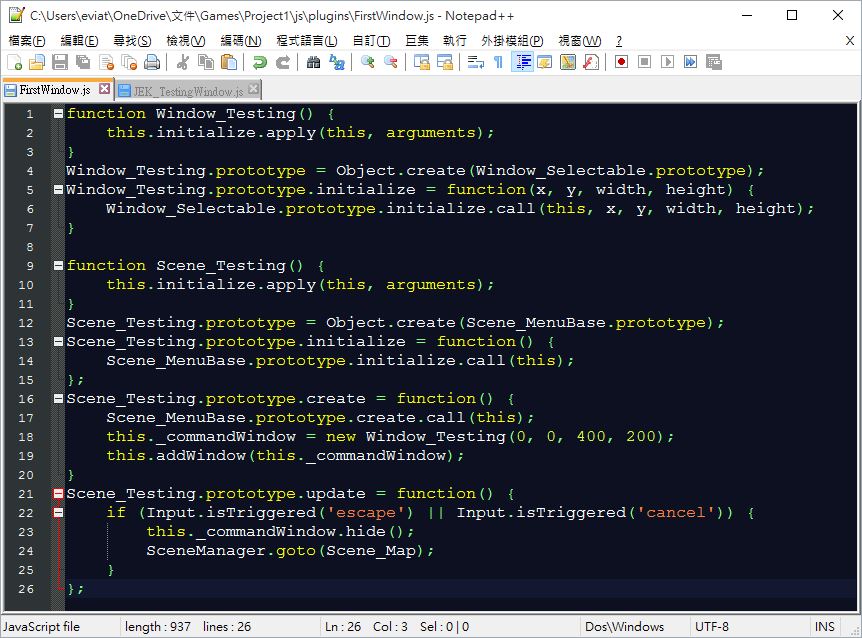The height and width of the screenshot is (638, 862).
Task: Toggle the indent guide button
Action: pos(522,62)
